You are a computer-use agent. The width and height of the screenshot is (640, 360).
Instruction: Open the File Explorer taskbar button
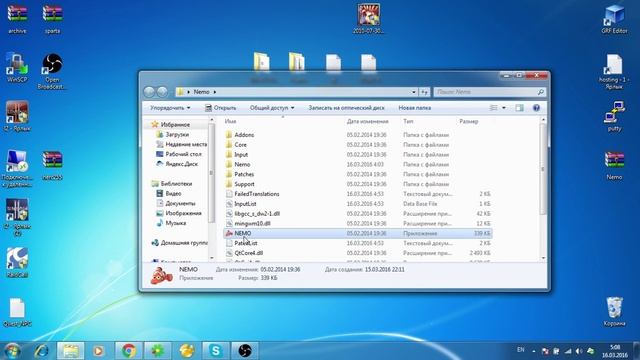pyautogui.click(x=71, y=351)
